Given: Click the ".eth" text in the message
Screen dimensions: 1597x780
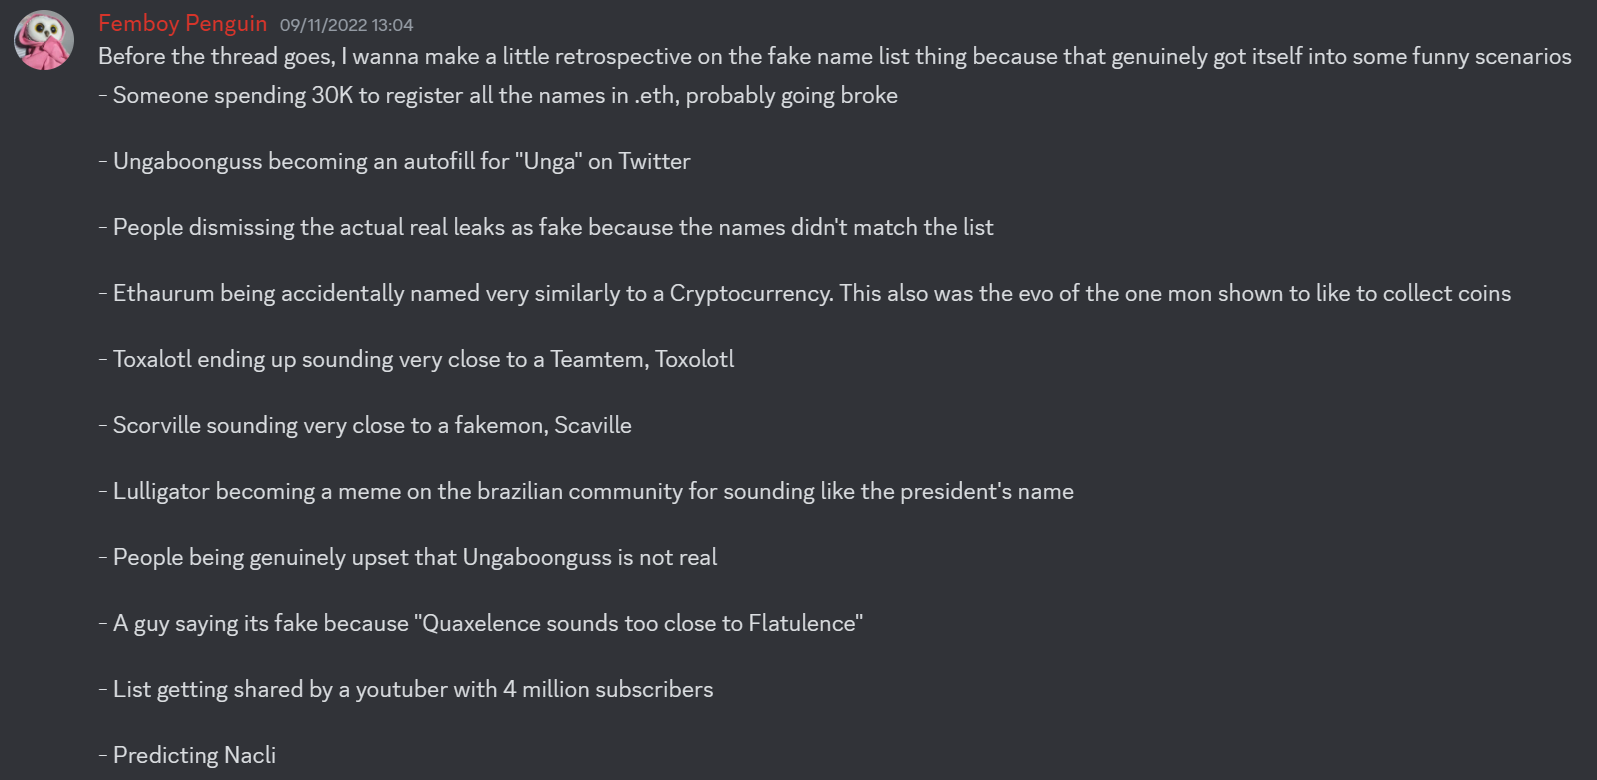Looking at the screenshot, I should 655,96.
